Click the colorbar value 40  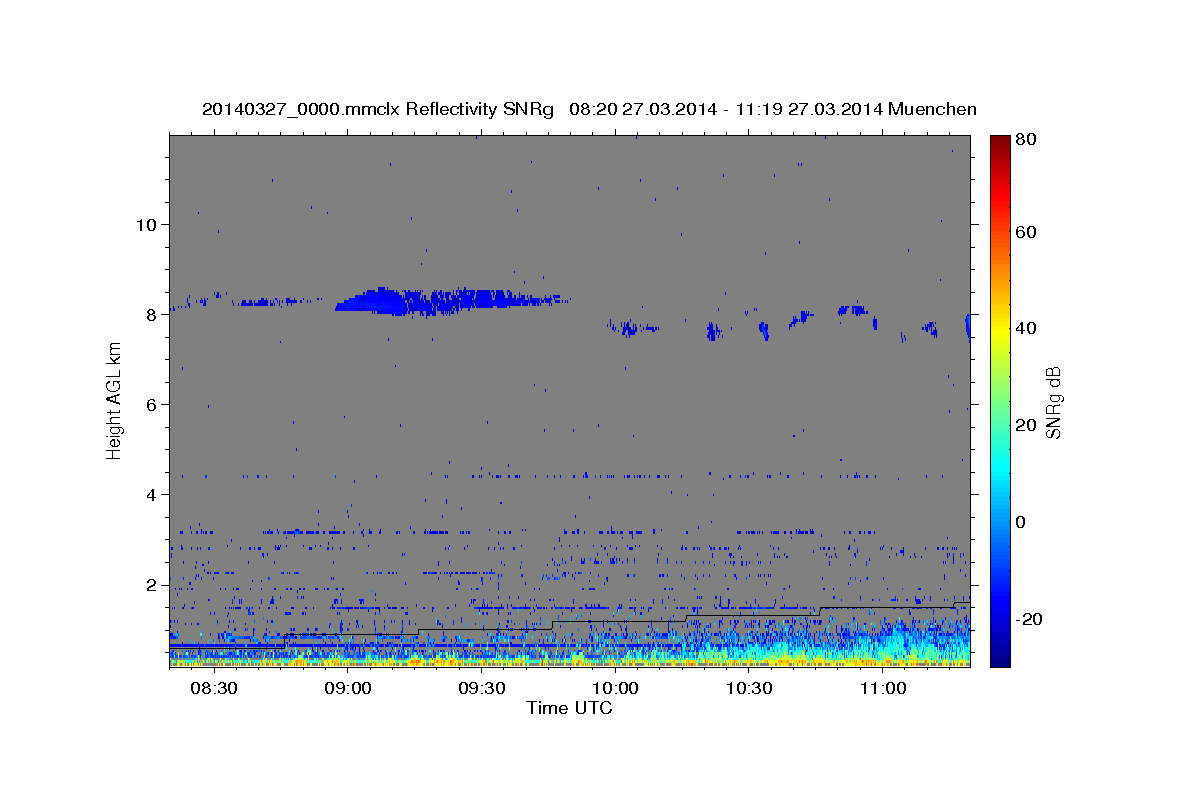(1026, 328)
